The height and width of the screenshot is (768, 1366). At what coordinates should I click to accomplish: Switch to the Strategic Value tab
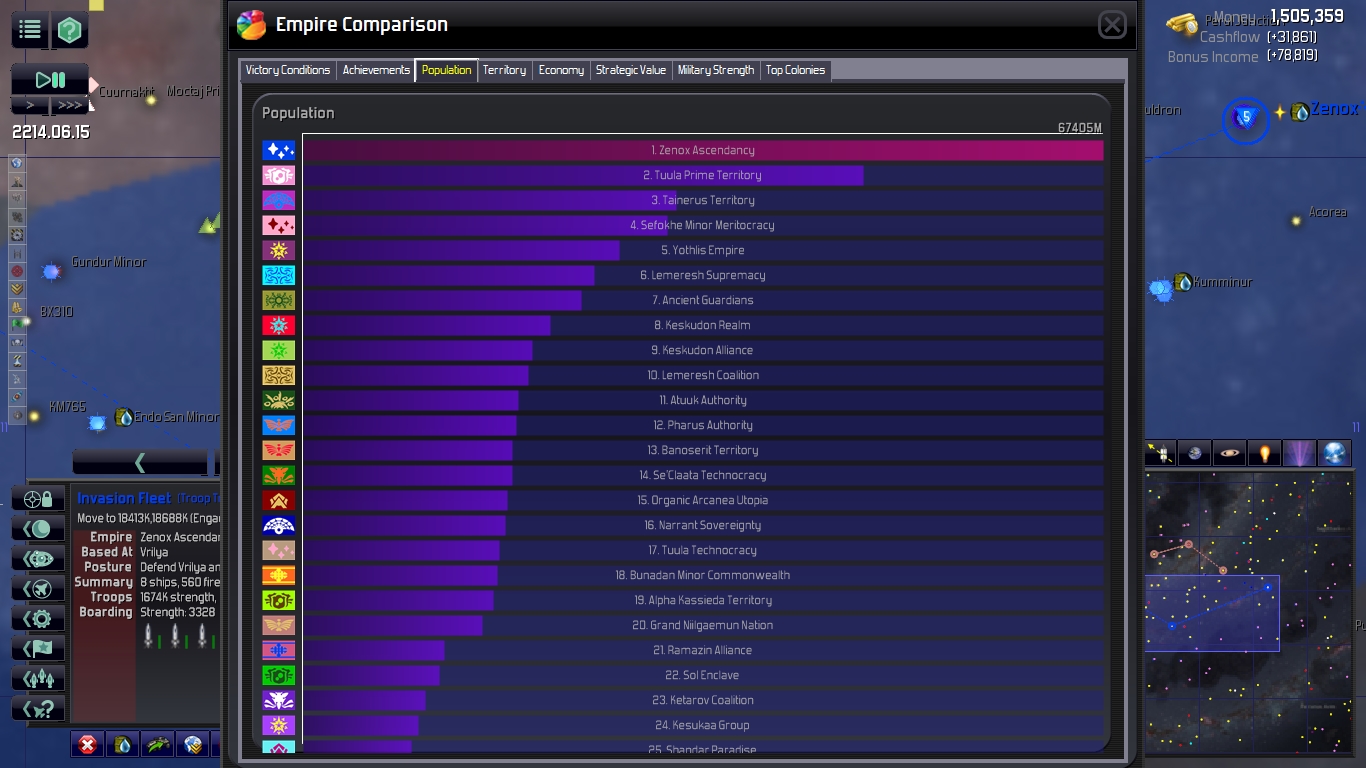point(631,70)
